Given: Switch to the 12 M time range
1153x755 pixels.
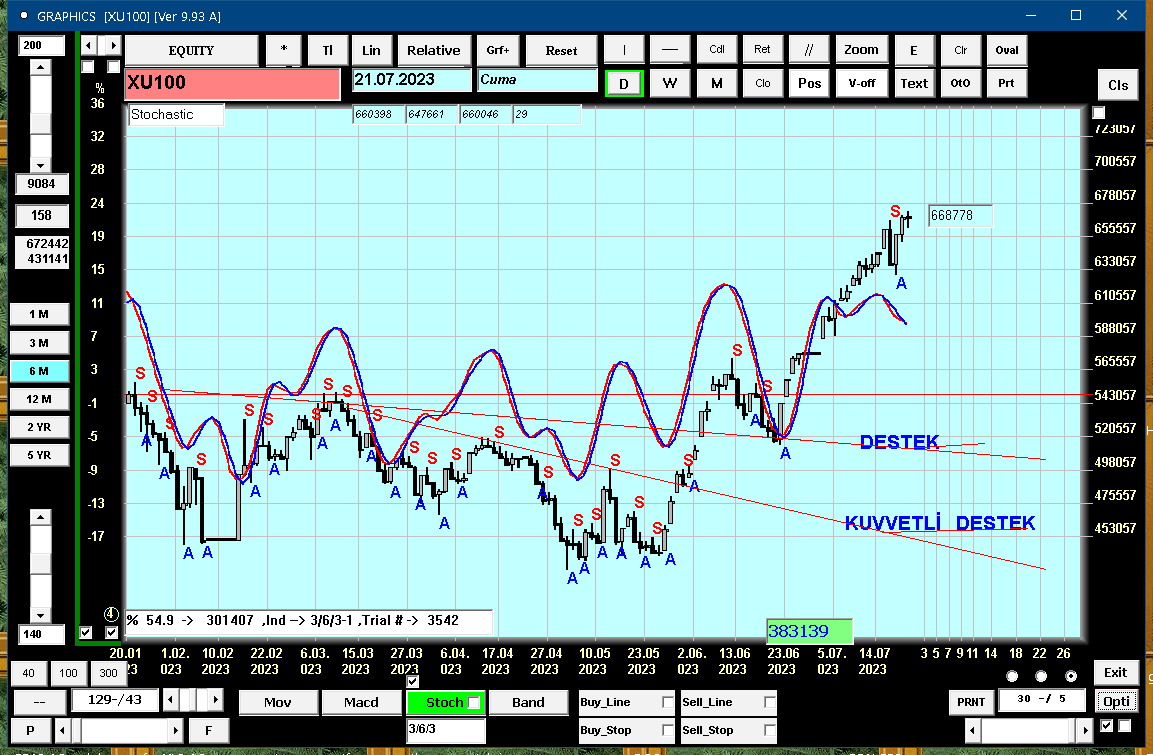Looking at the screenshot, I should [39, 399].
